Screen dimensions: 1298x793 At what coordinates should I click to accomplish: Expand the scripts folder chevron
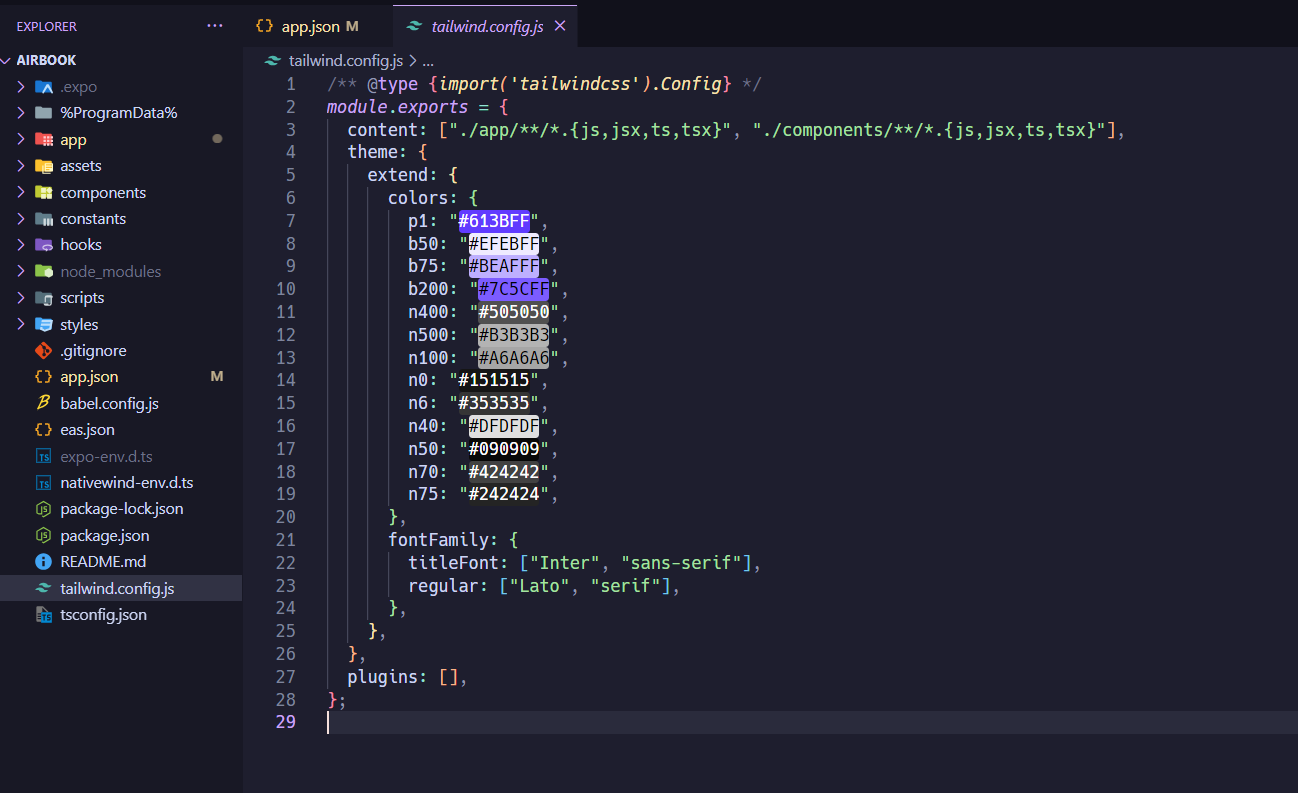click(x=21, y=298)
